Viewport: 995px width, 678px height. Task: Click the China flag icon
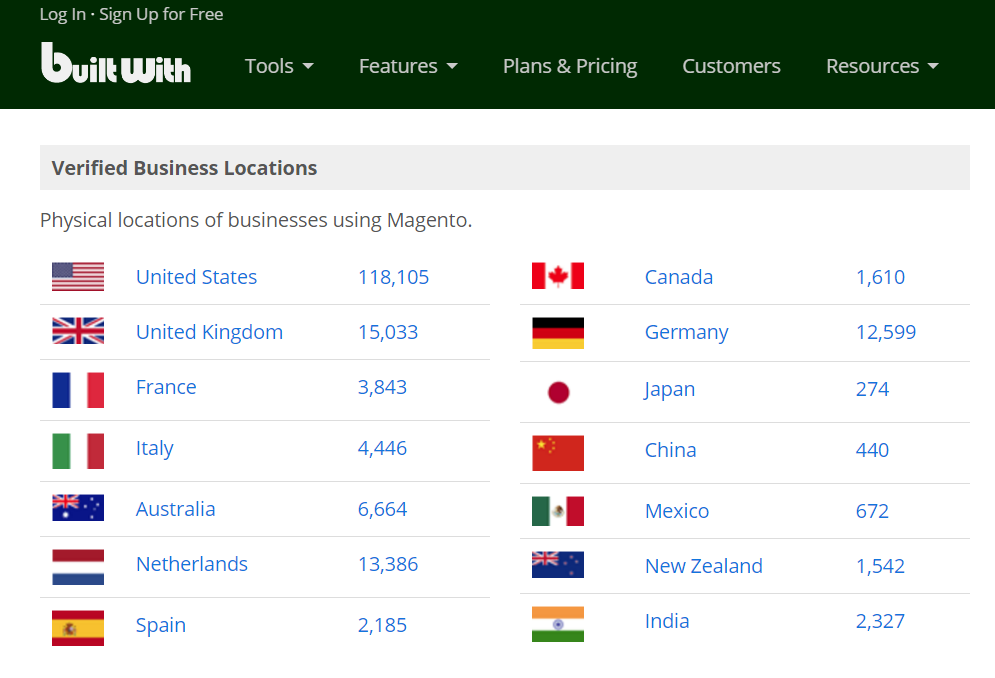[558, 453]
